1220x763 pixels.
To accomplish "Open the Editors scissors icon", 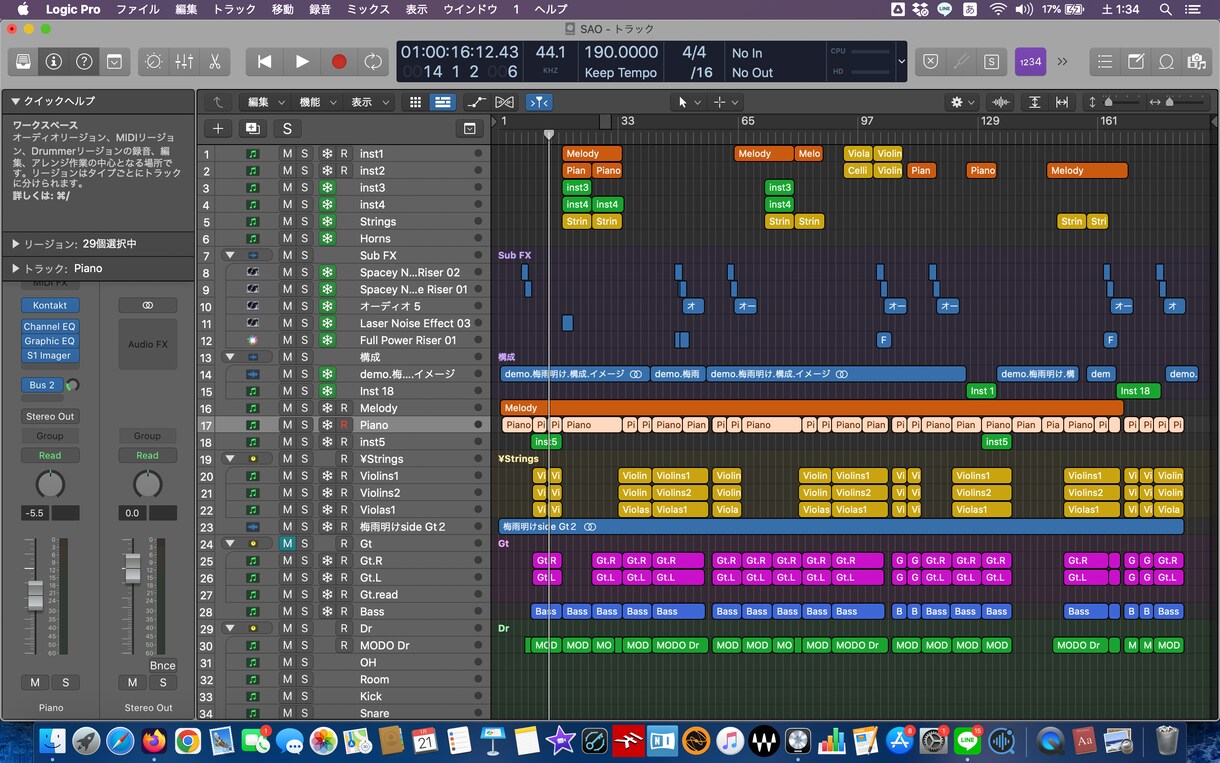I will (x=214, y=62).
